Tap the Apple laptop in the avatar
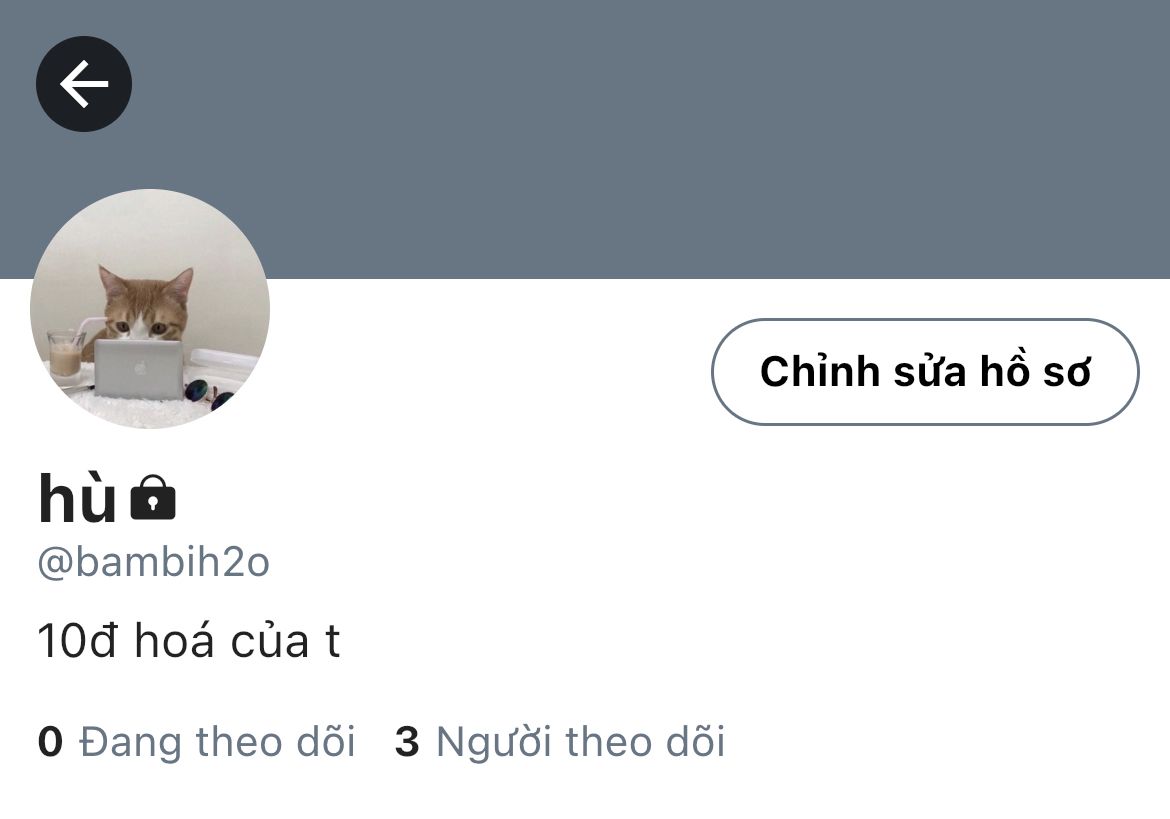This screenshot has height=819, width=1170. coord(139,369)
